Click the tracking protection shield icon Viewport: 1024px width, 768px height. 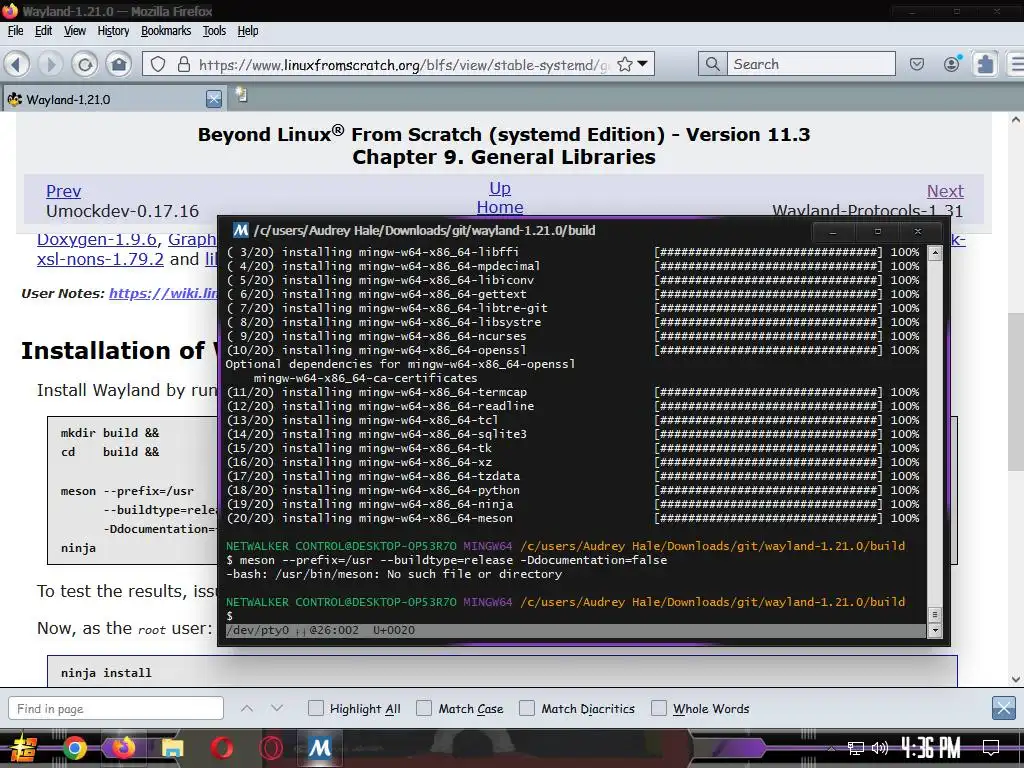(158, 64)
